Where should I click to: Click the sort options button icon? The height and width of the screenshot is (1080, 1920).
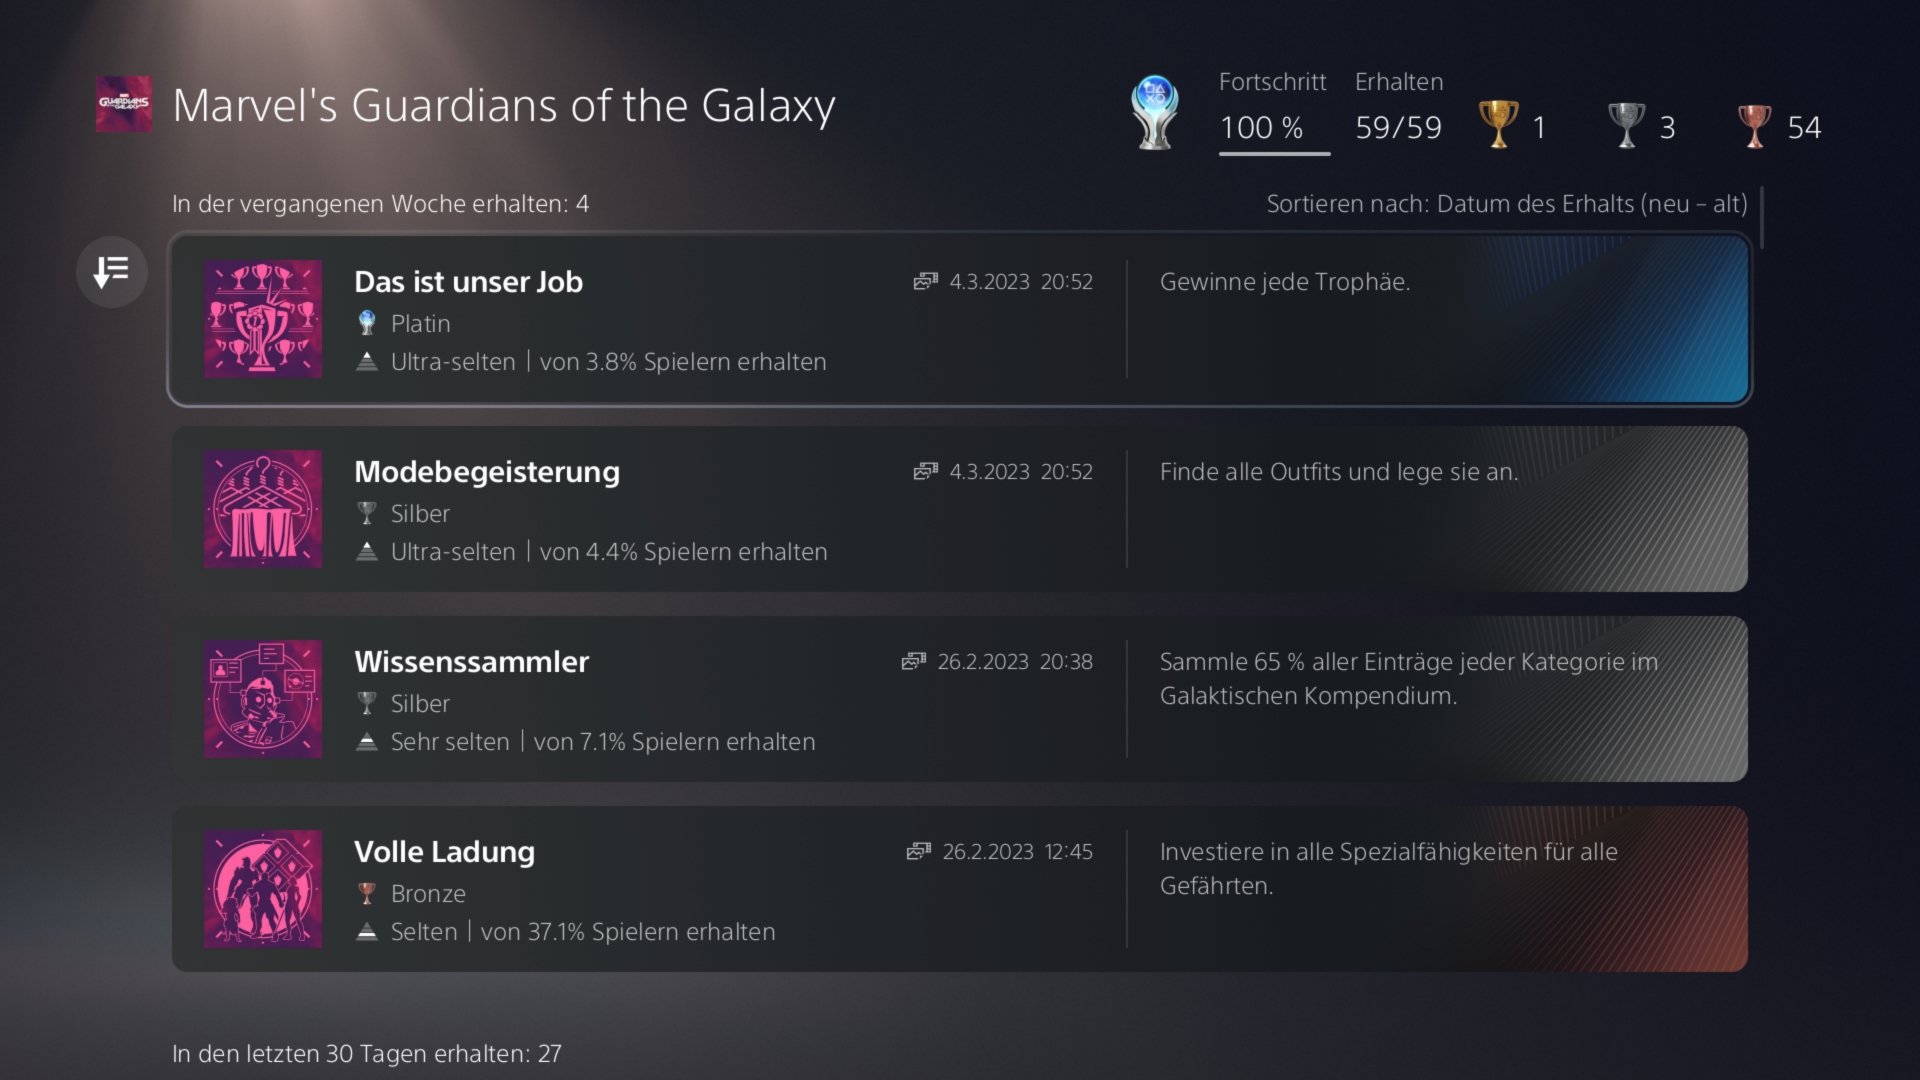coord(111,271)
